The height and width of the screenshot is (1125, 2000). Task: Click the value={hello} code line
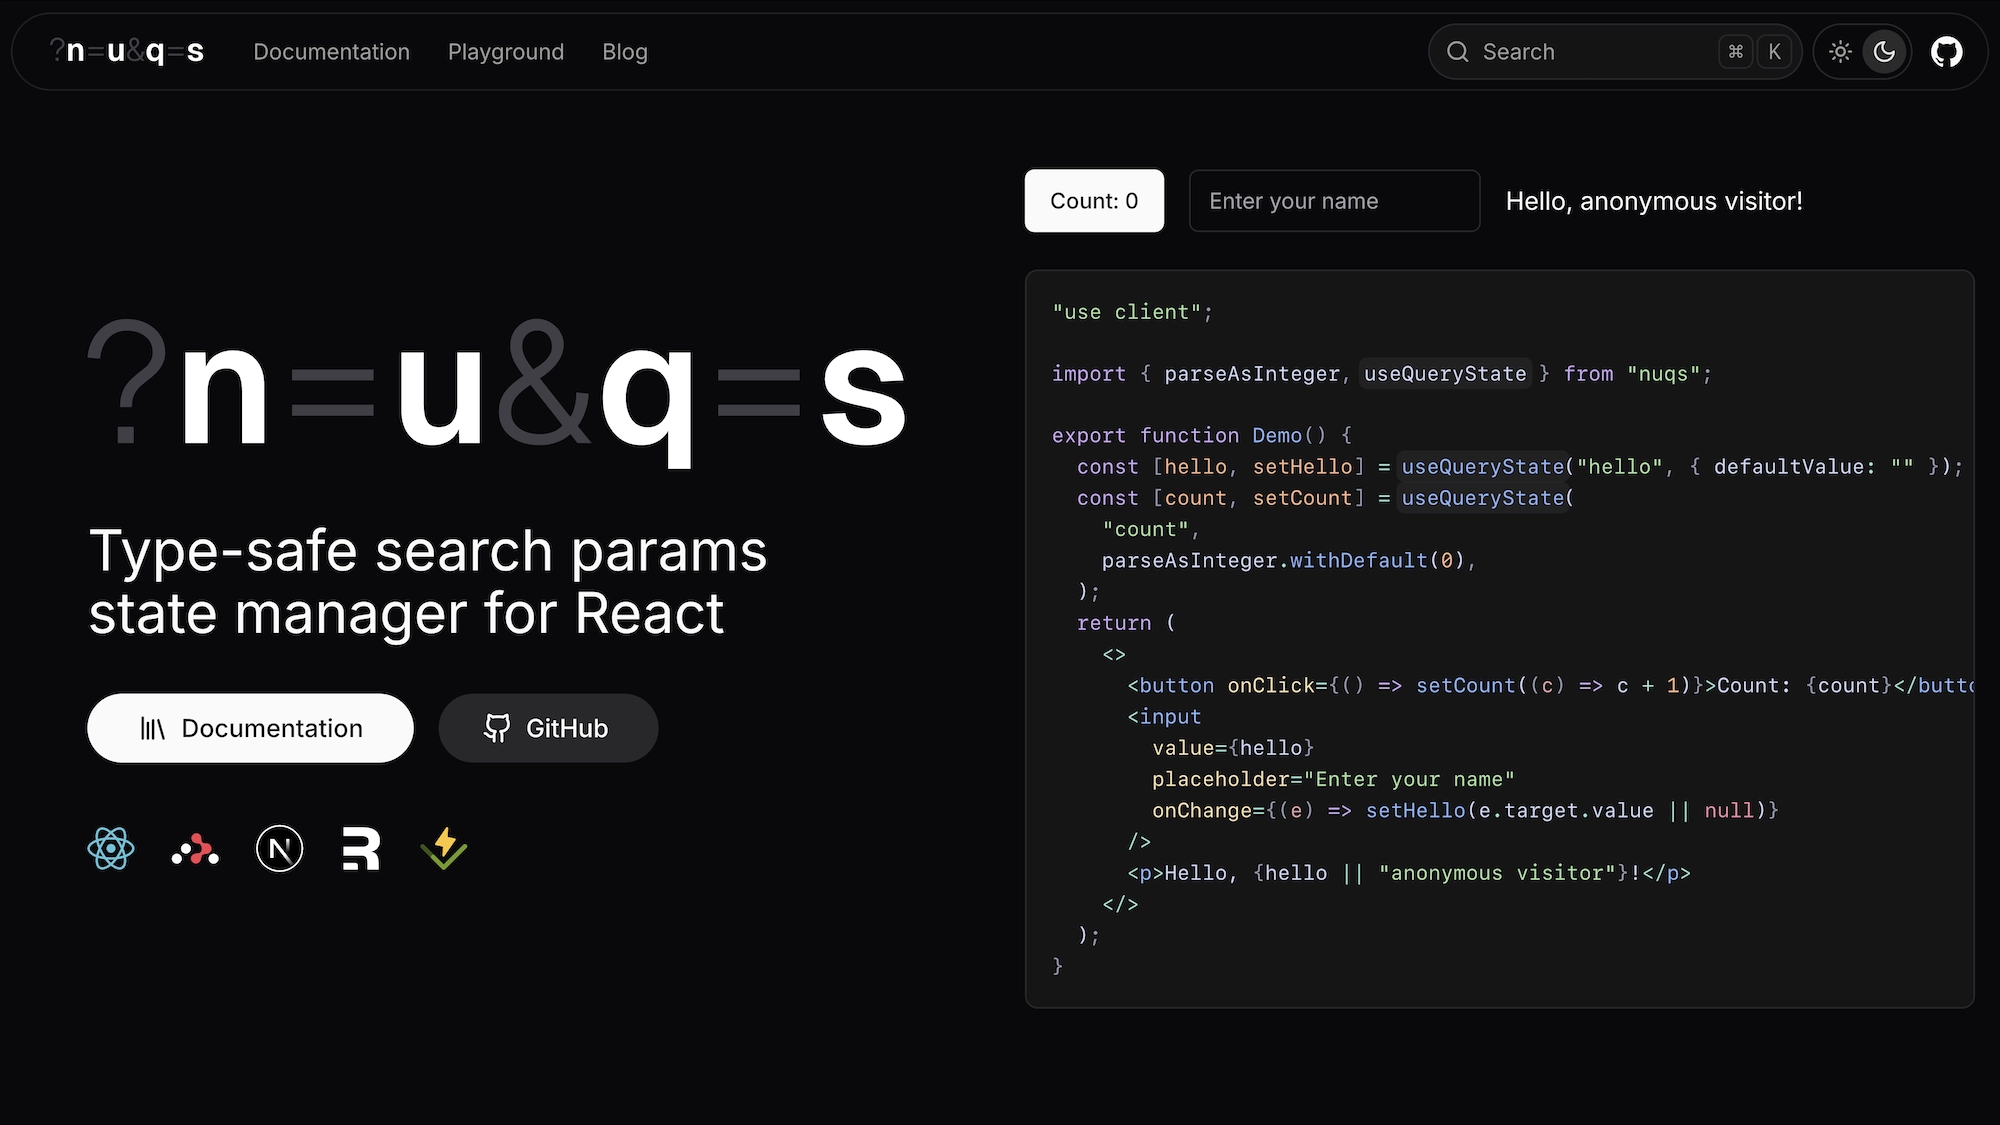point(1233,748)
